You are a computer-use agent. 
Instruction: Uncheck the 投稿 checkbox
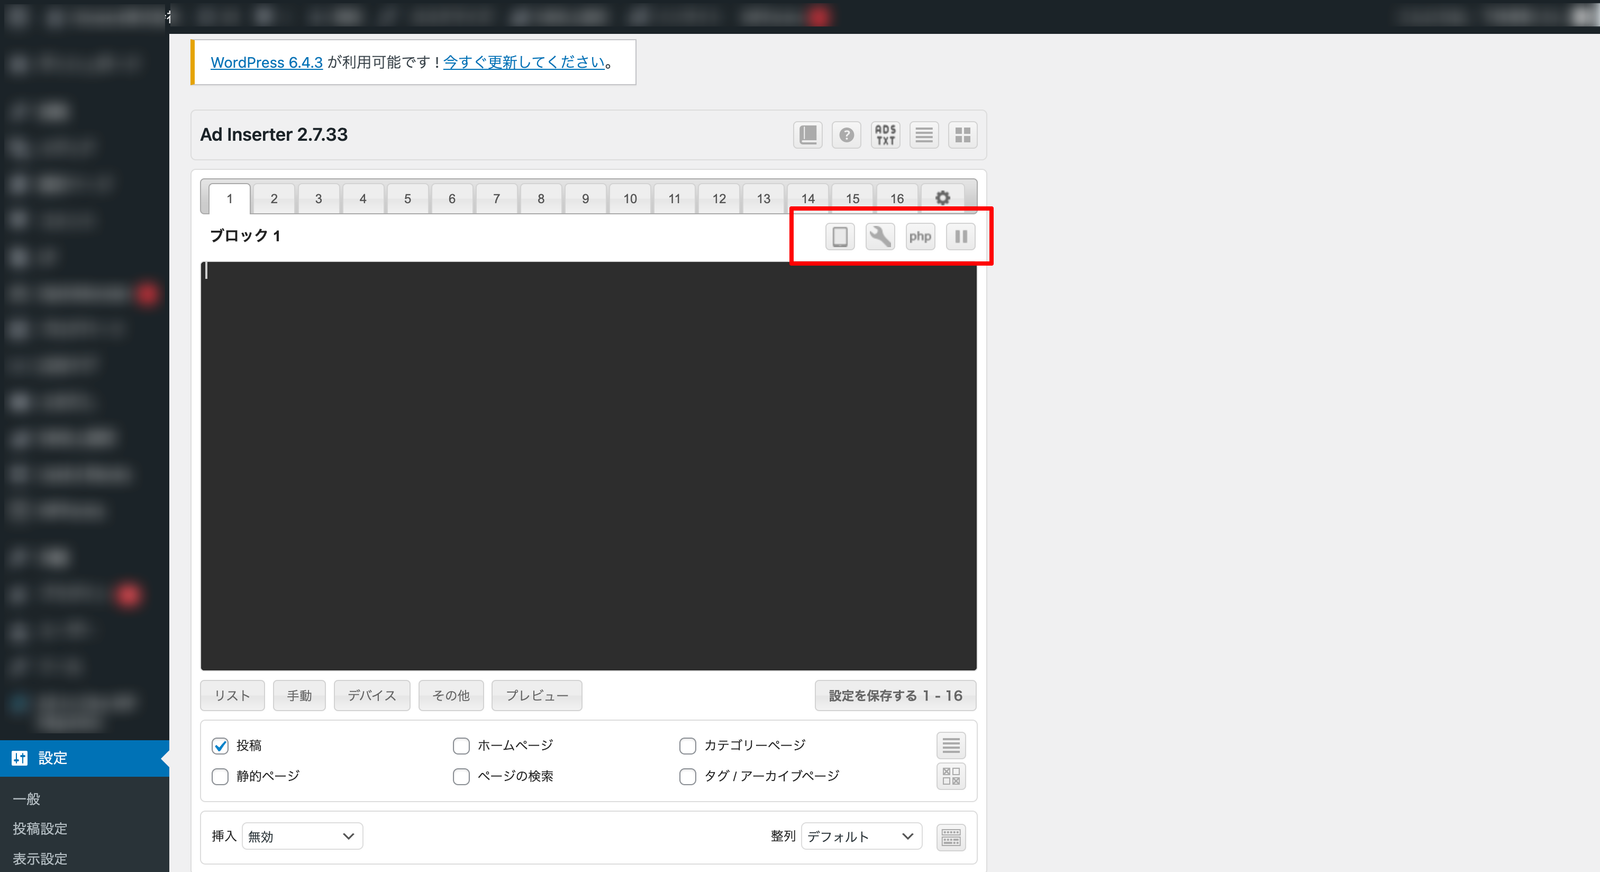[x=220, y=746]
